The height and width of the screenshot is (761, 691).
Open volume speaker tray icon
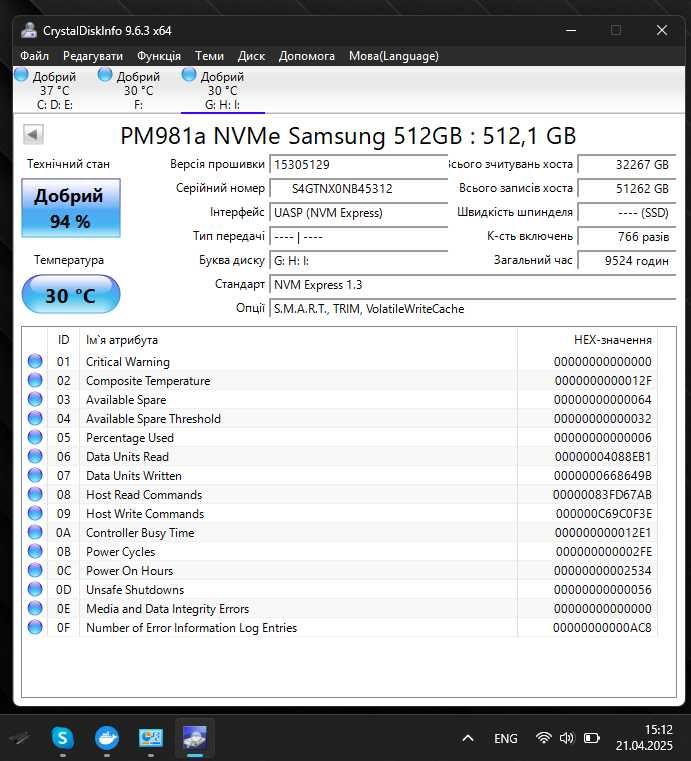point(567,738)
